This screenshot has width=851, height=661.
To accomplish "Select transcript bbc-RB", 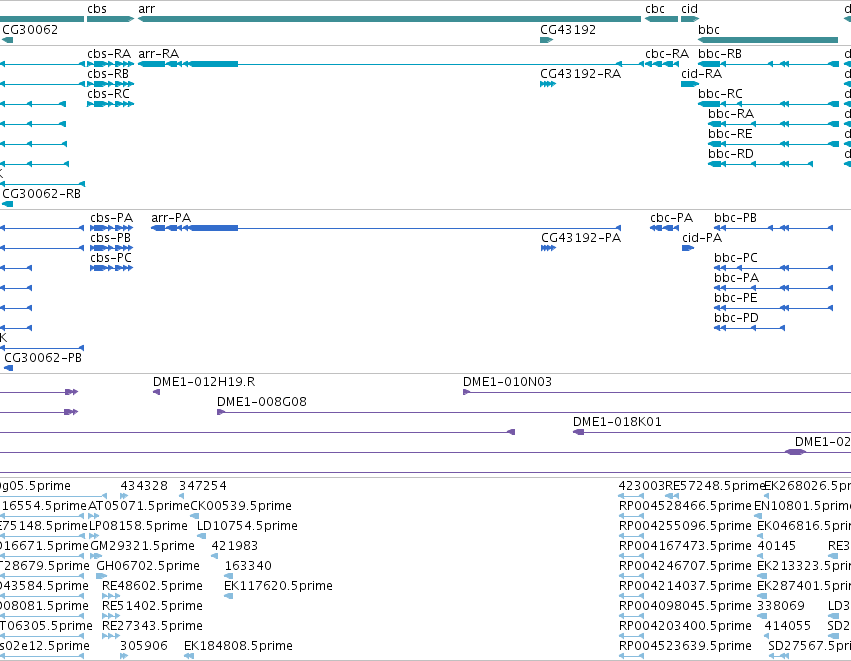I will [768, 64].
